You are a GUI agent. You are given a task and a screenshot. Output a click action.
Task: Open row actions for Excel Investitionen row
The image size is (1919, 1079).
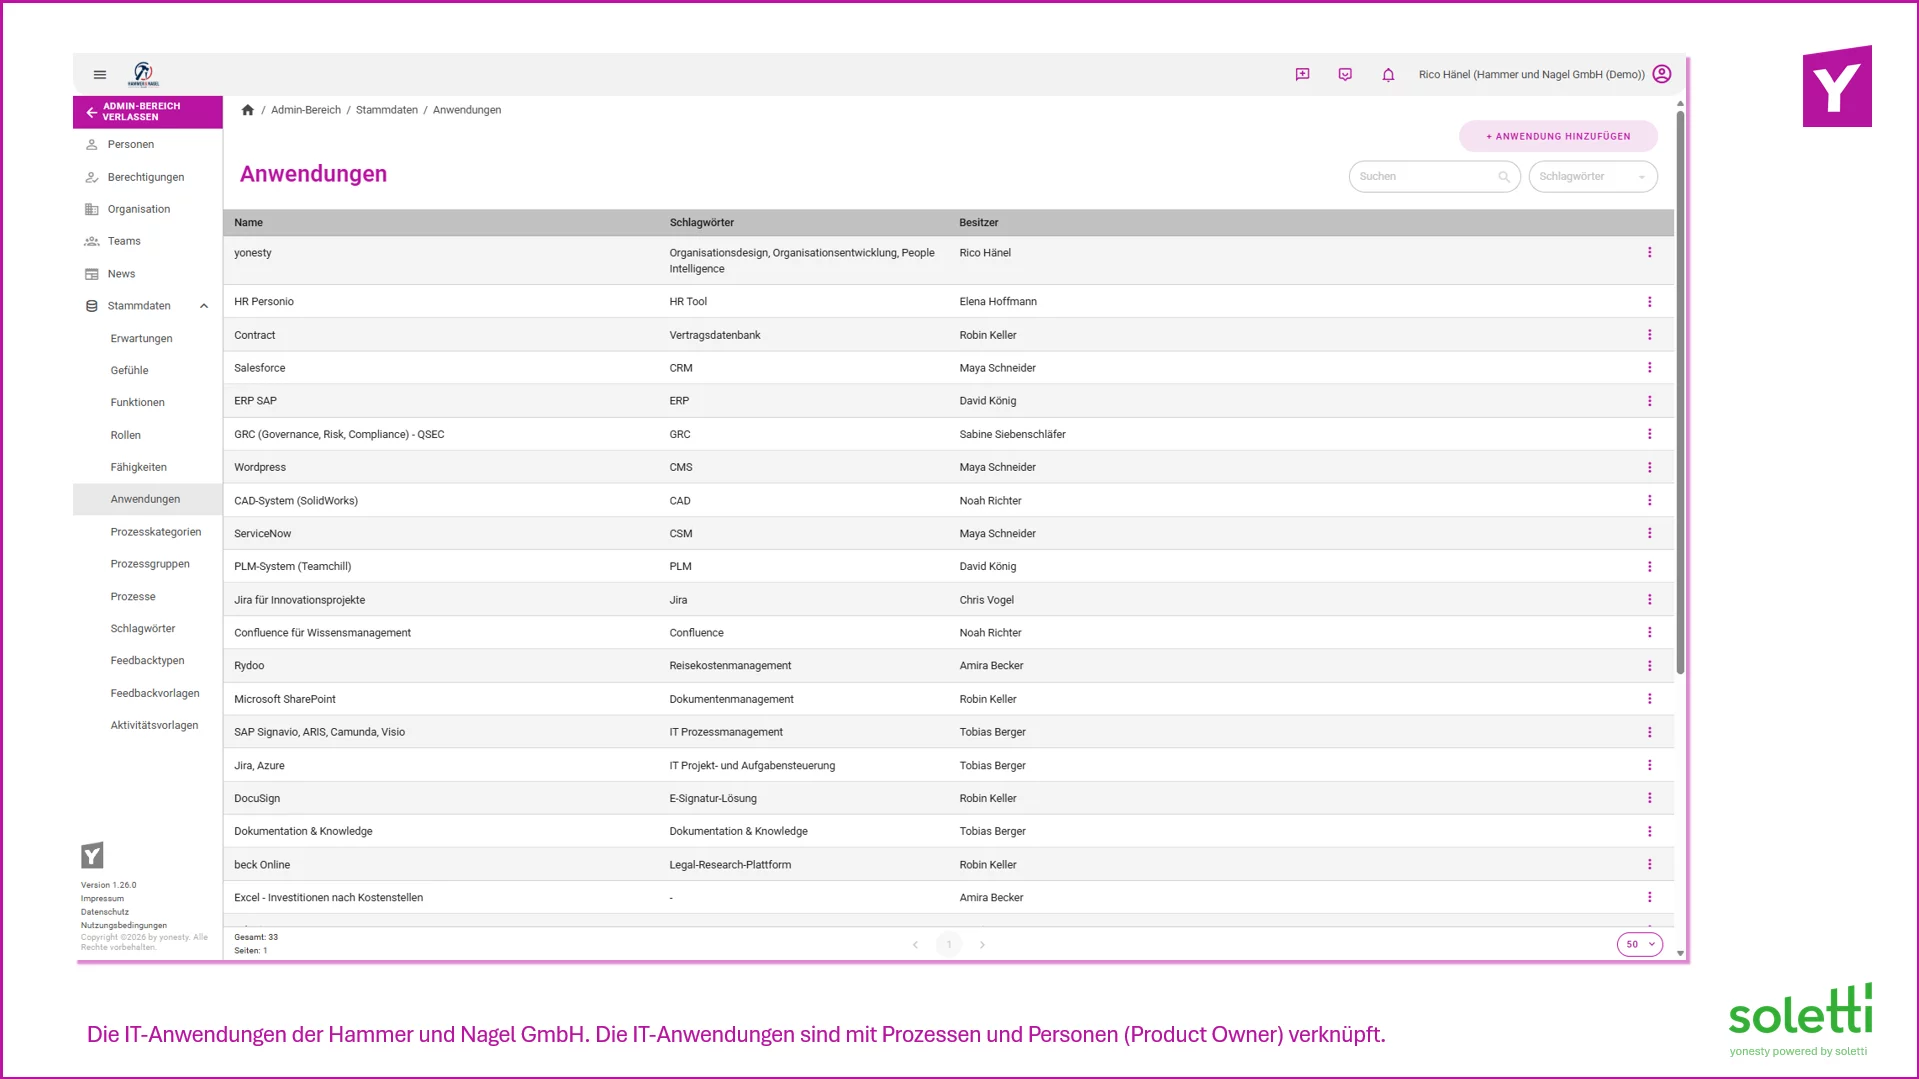point(1650,897)
